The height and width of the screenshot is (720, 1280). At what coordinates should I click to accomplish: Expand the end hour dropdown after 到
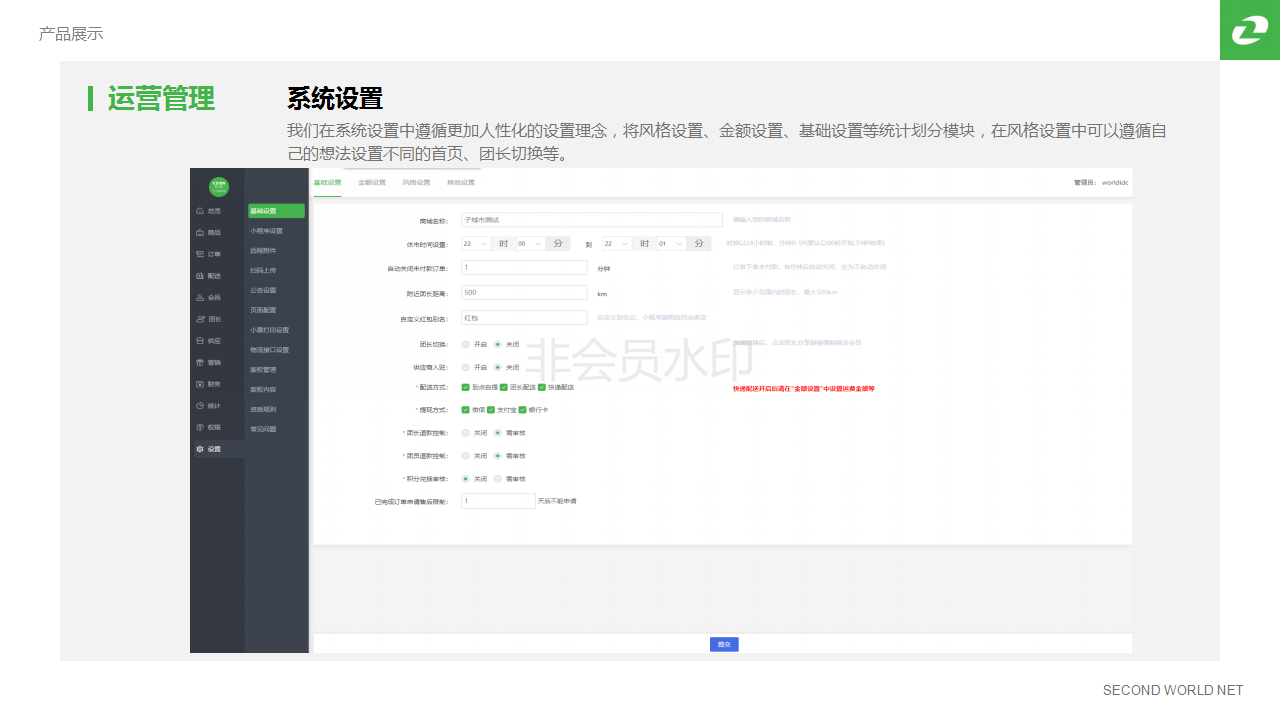[618, 243]
